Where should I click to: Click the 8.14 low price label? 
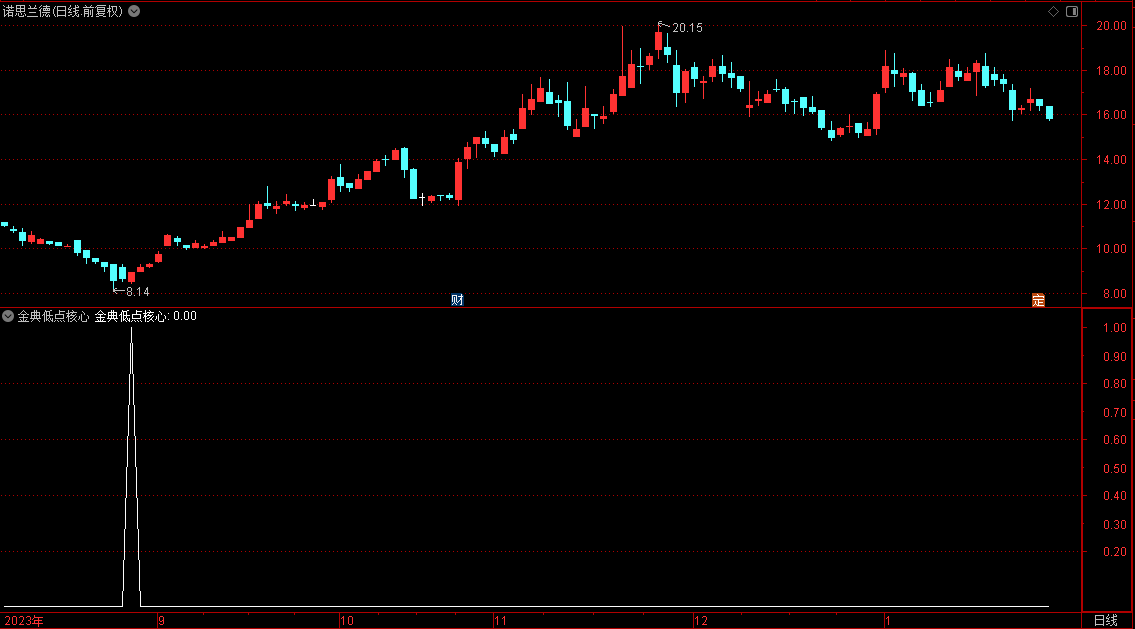click(138, 292)
